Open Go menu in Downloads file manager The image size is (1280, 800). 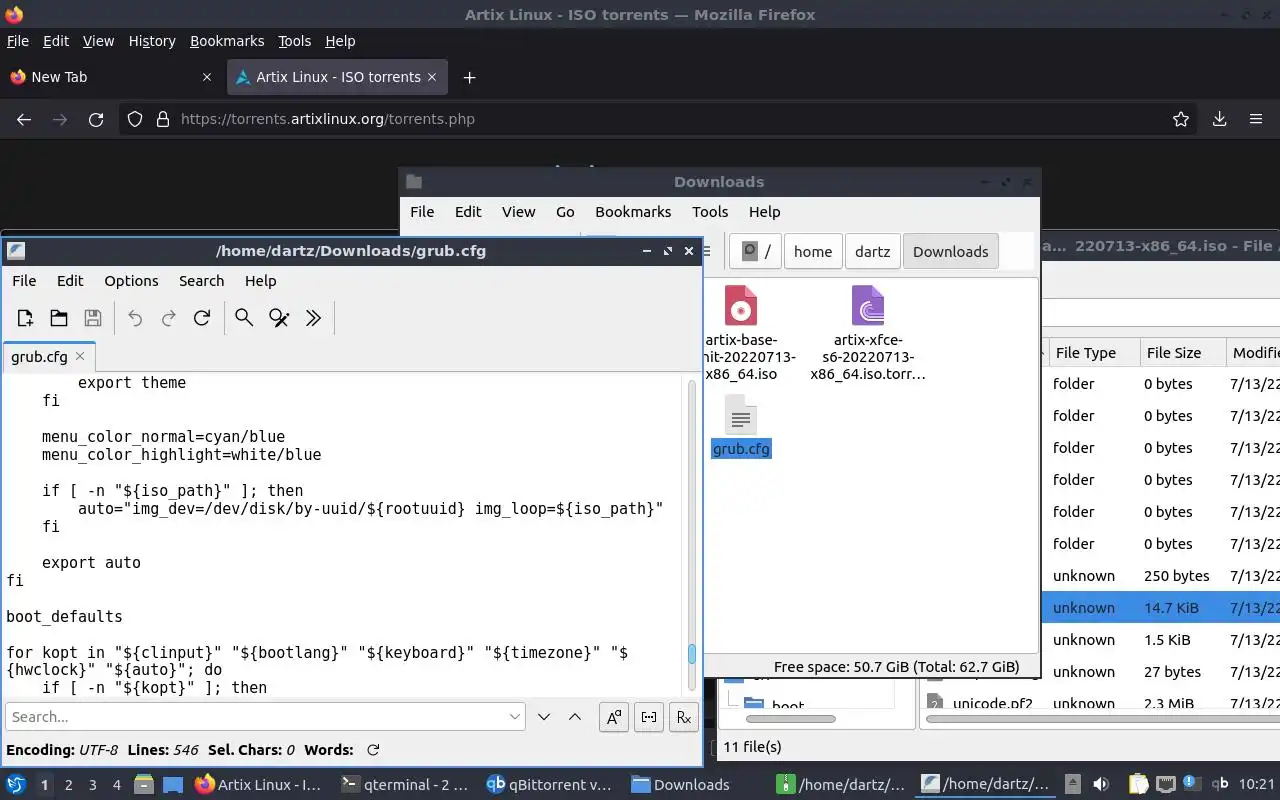pos(565,212)
